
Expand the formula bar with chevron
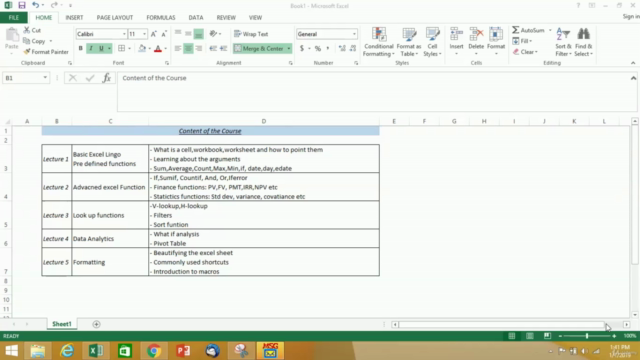point(633,78)
